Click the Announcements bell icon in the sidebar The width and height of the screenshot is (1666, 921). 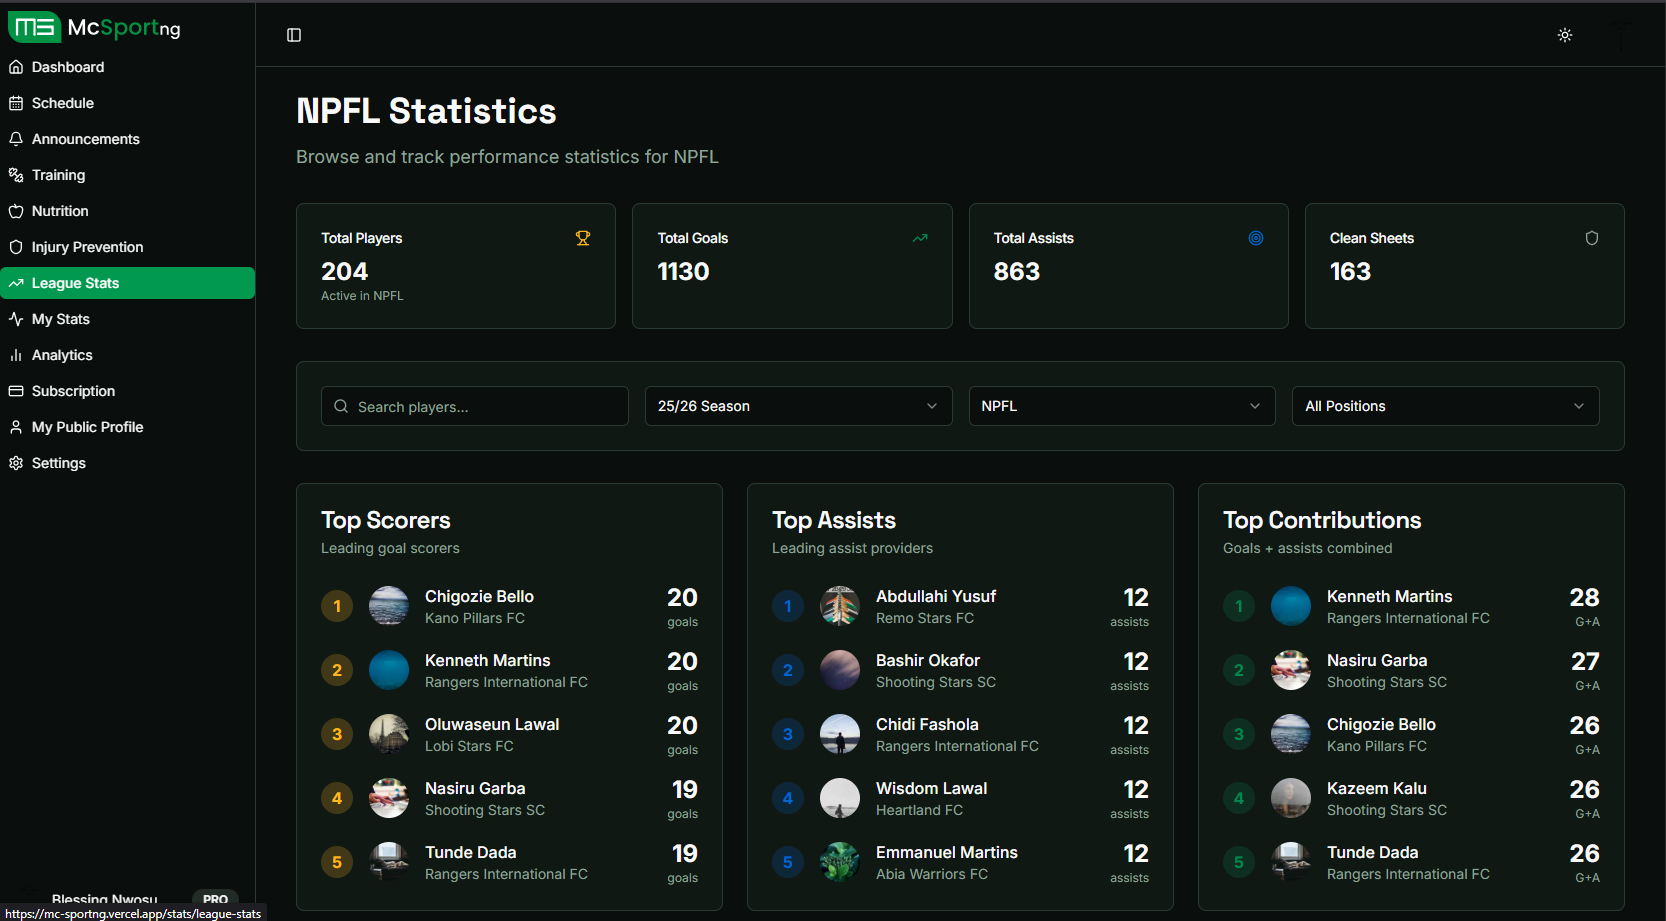coord(16,139)
